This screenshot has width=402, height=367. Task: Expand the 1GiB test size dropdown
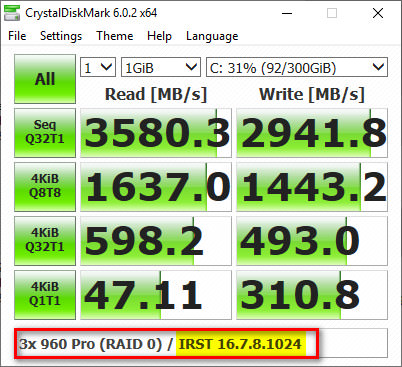161,67
